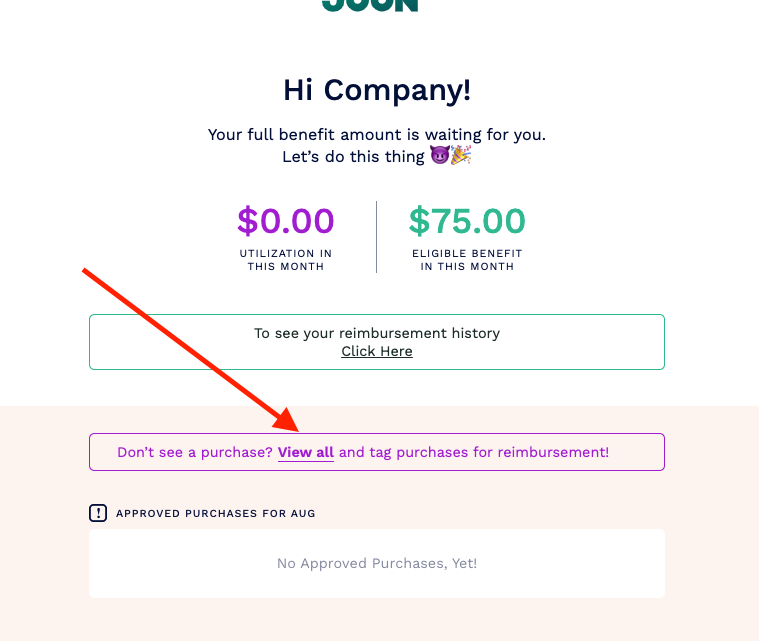The width and height of the screenshot is (759, 641).
Task: Click the party popper emoji
Action: point(461,156)
